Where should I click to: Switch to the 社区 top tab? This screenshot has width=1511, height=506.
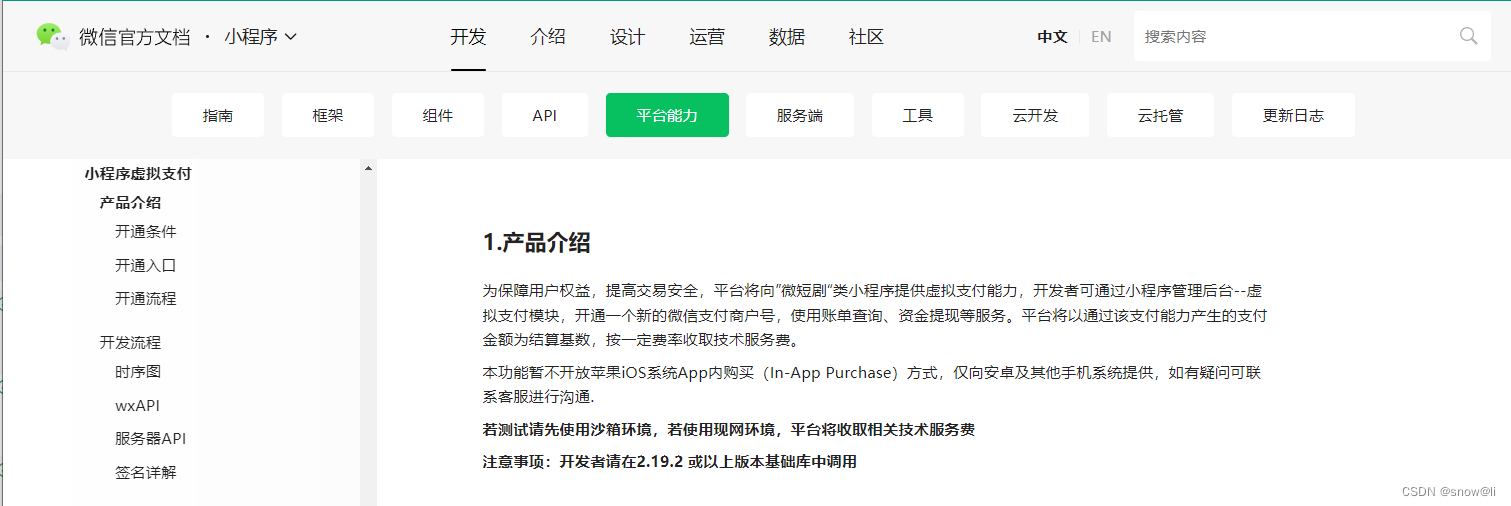tap(866, 37)
